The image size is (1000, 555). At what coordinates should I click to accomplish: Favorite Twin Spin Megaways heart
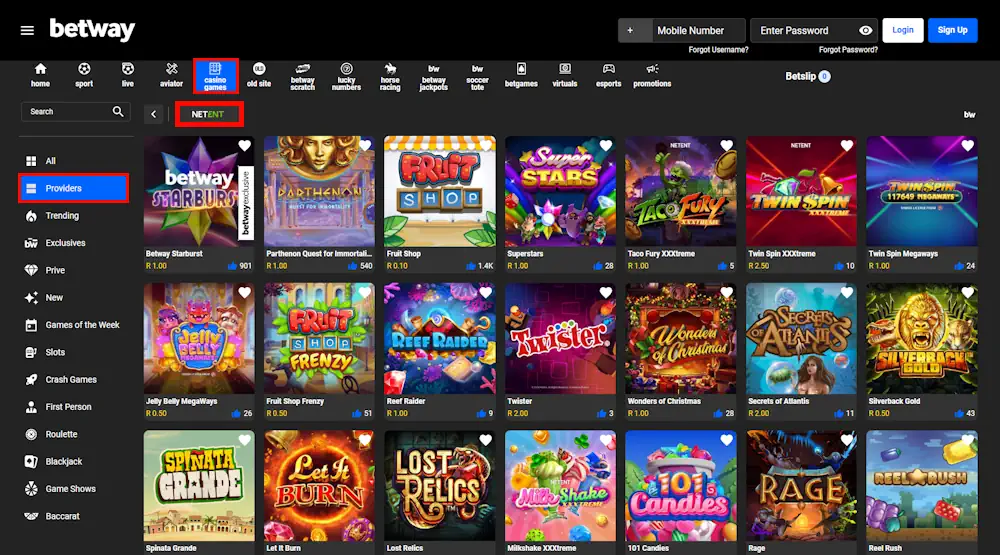(x=967, y=145)
